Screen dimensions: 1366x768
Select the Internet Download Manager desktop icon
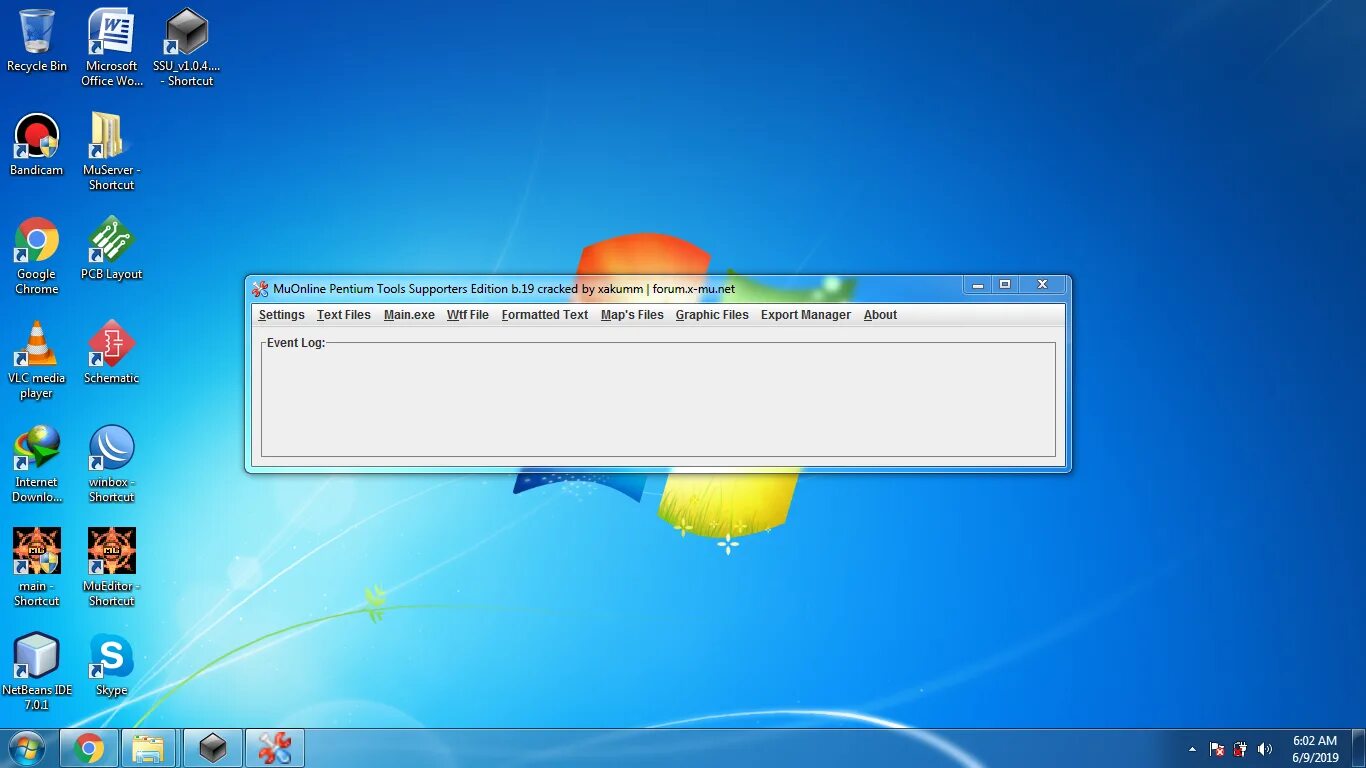coord(37,463)
